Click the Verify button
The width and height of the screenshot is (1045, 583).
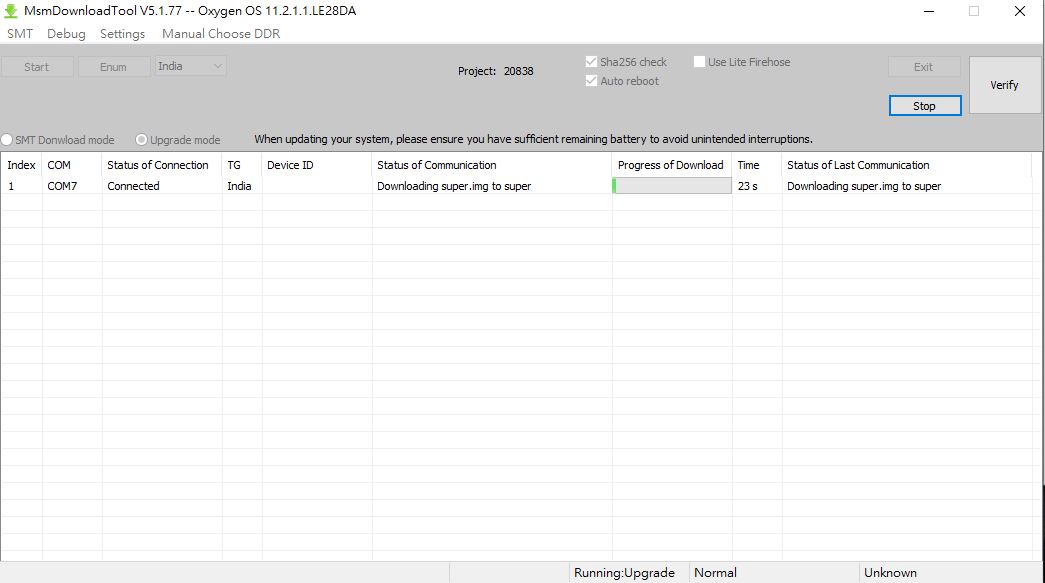(x=1004, y=85)
